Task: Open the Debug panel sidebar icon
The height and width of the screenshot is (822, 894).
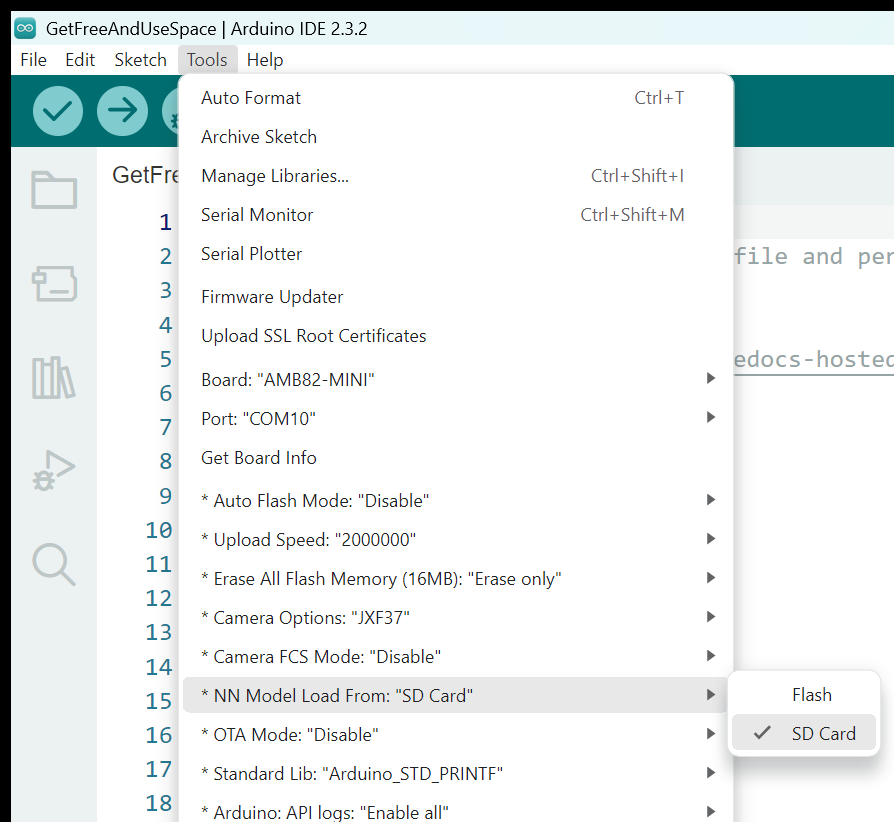Action: tap(54, 471)
